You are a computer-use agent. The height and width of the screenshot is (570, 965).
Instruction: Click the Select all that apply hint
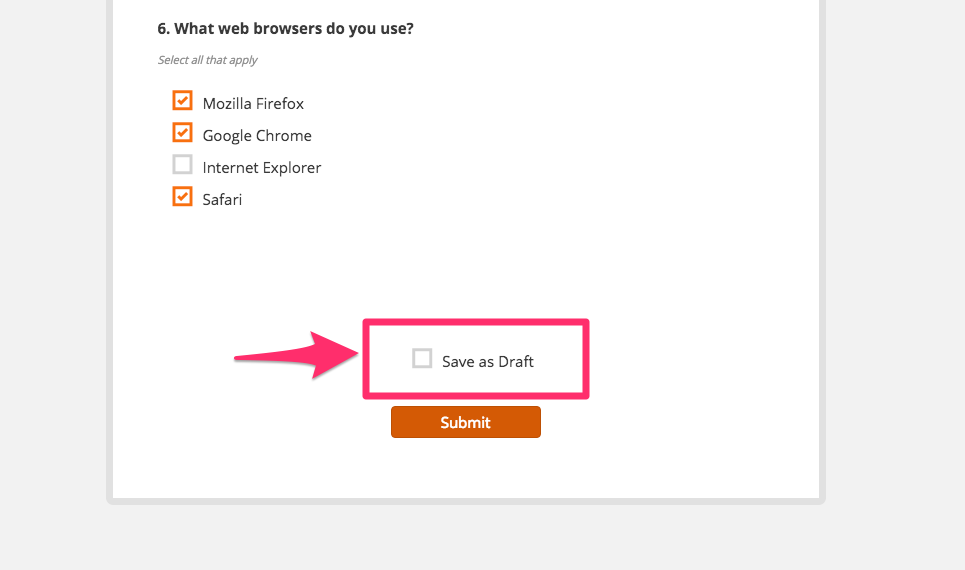click(207, 60)
